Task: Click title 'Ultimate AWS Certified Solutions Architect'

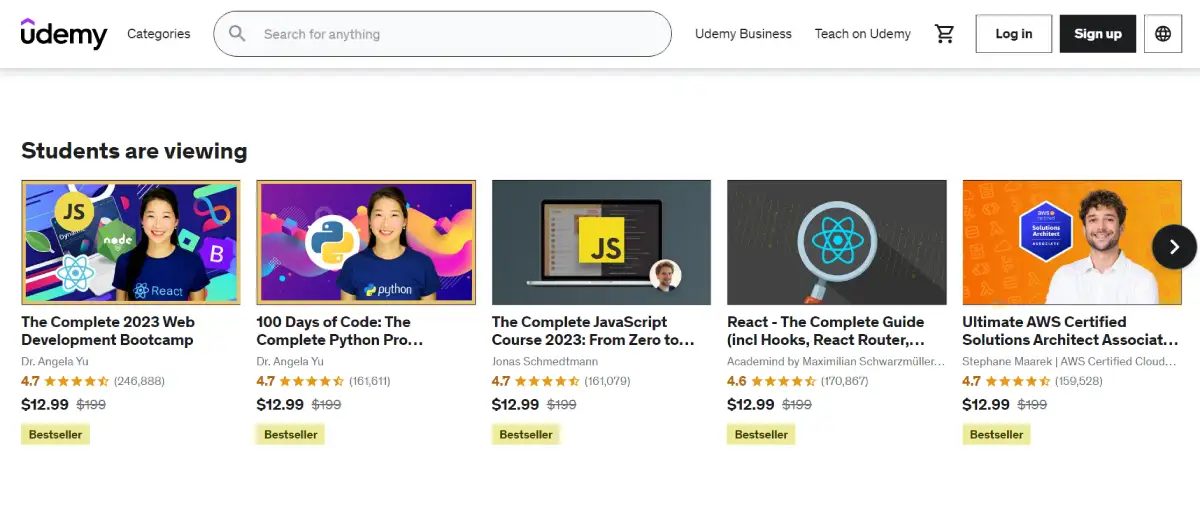Action: point(1070,331)
